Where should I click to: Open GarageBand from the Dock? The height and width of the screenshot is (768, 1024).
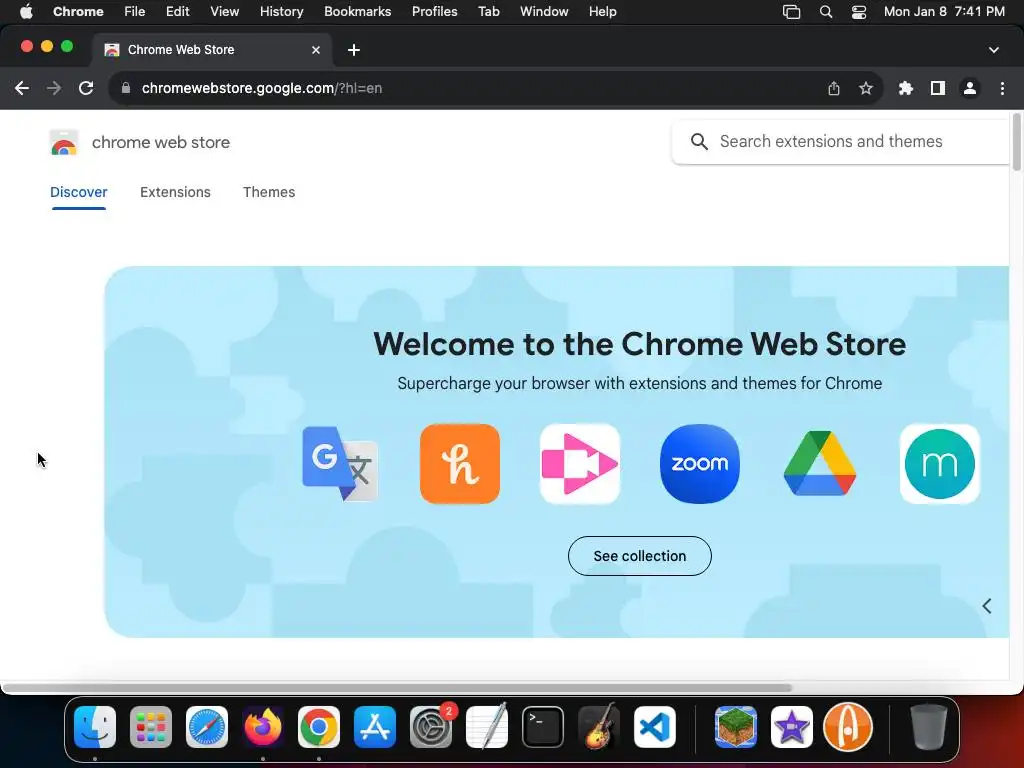tap(599, 726)
